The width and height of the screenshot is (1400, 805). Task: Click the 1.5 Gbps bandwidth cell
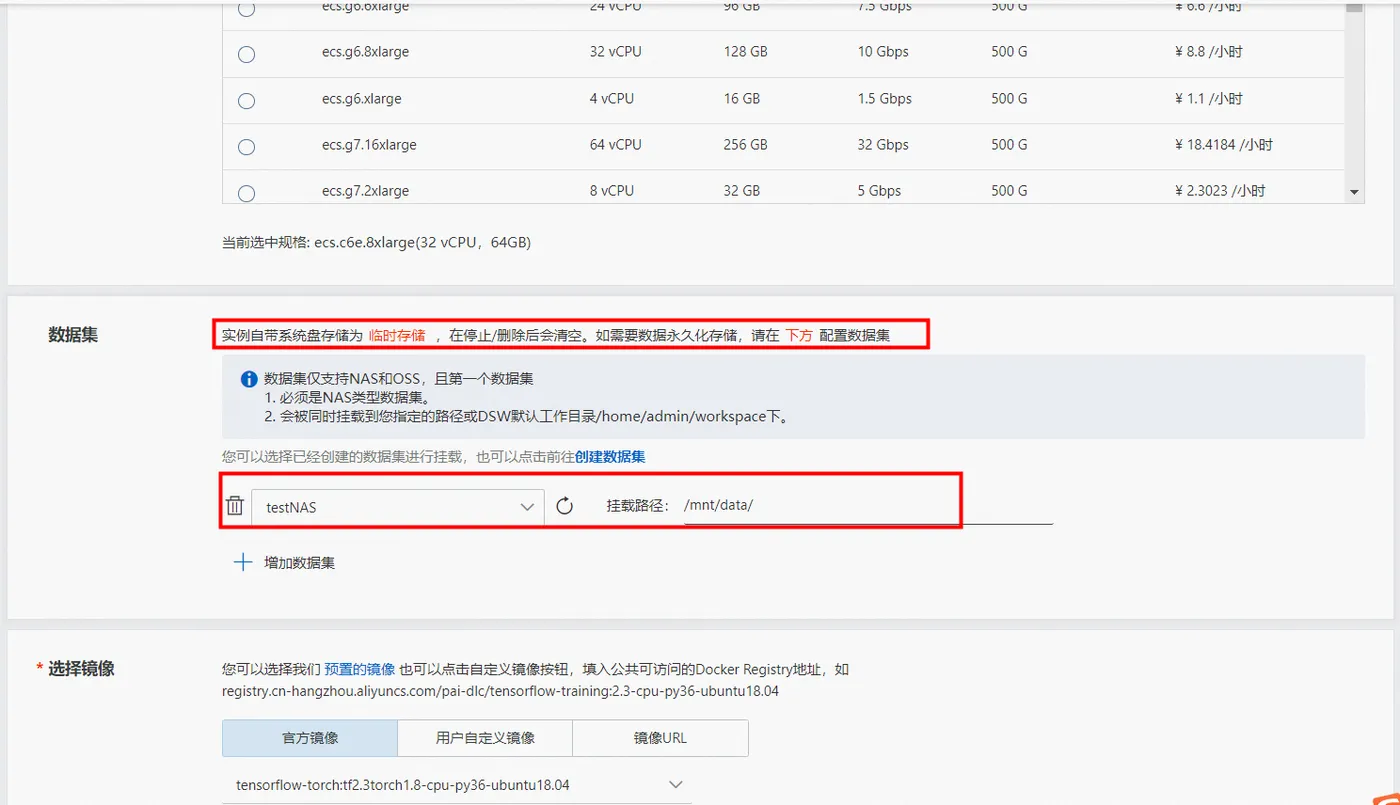tap(885, 99)
